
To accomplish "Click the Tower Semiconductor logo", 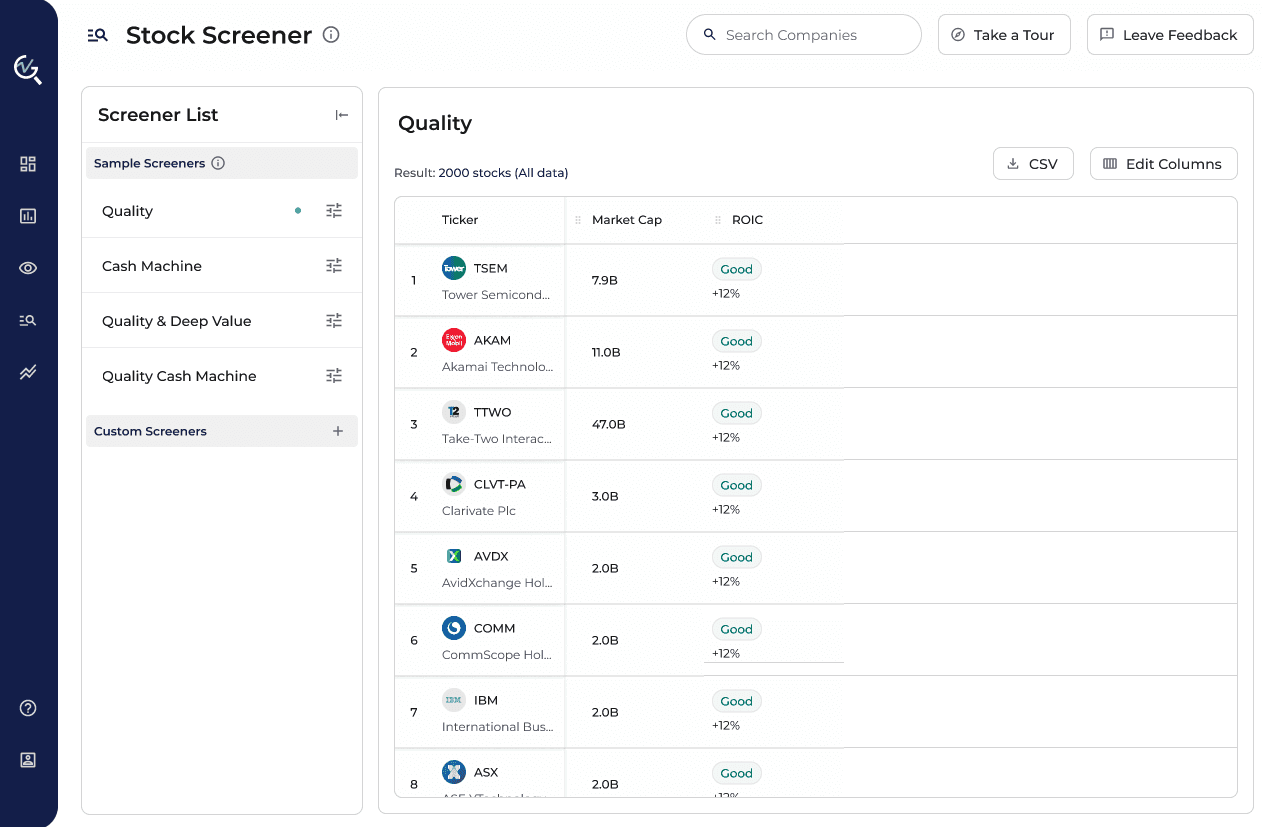I will click(454, 268).
